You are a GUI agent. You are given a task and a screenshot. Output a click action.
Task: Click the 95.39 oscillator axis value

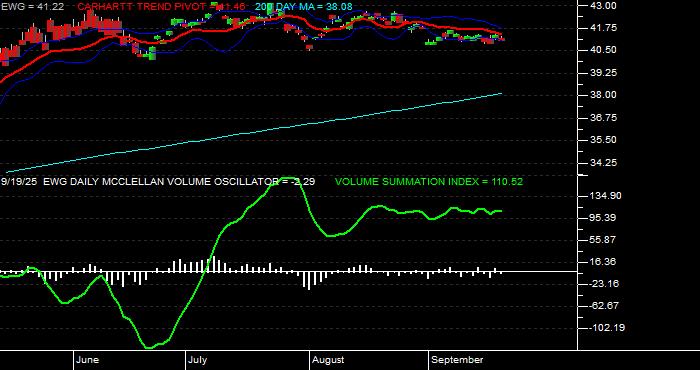(x=603, y=218)
